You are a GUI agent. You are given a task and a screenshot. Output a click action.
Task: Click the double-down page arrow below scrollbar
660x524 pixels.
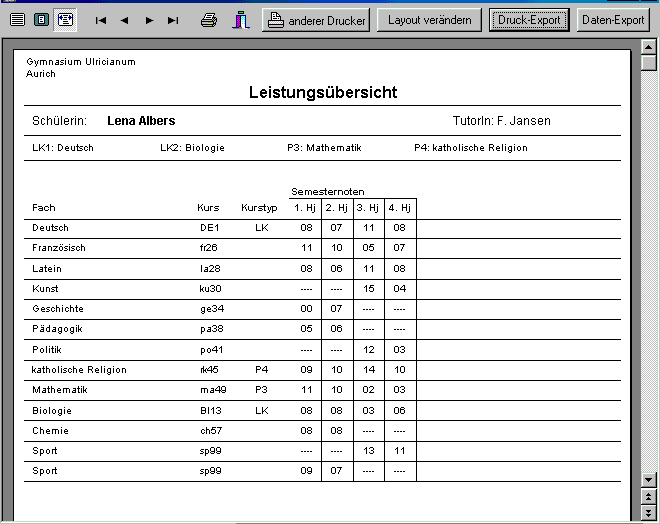[x=649, y=513]
